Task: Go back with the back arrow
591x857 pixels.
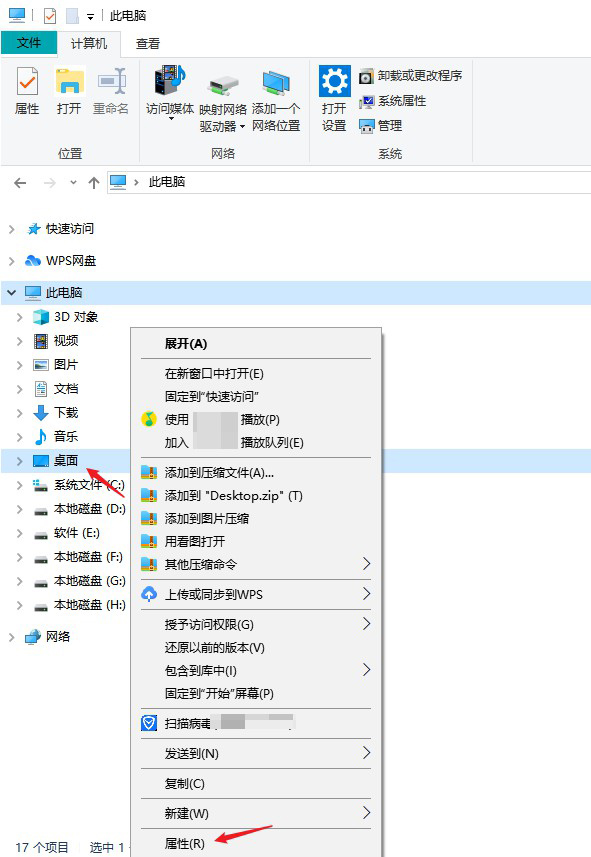Action: click(x=20, y=183)
